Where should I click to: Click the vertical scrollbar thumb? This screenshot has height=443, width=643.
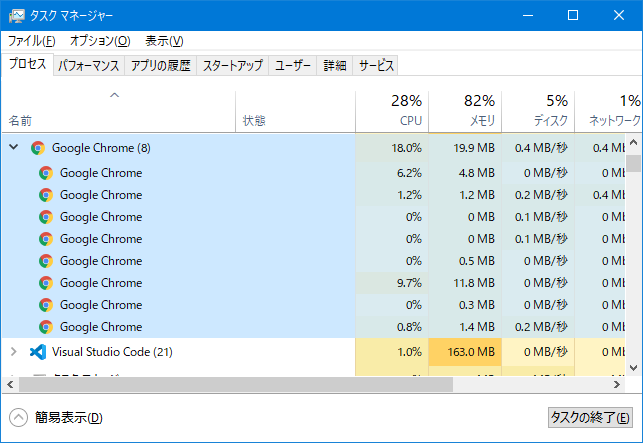click(634, 163)
